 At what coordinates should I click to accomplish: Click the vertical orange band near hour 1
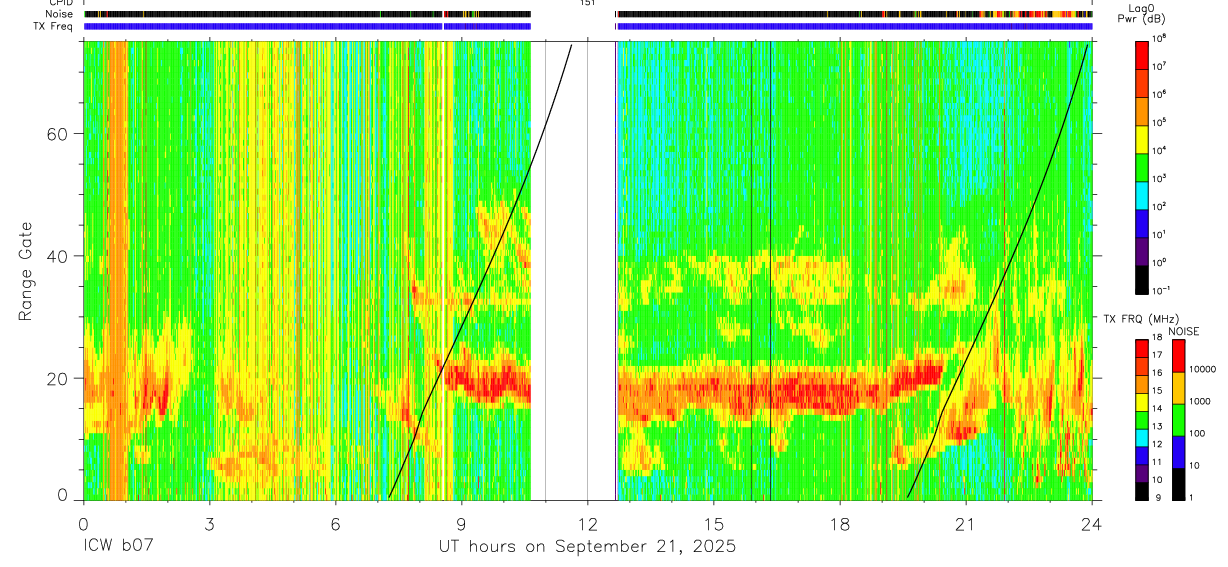(116, 270)
